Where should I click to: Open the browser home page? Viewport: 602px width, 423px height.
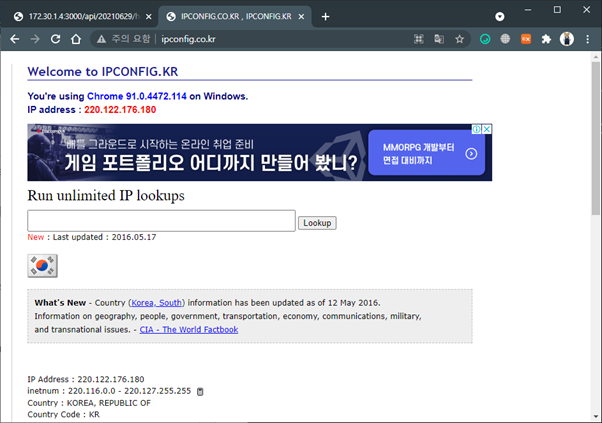76,39
